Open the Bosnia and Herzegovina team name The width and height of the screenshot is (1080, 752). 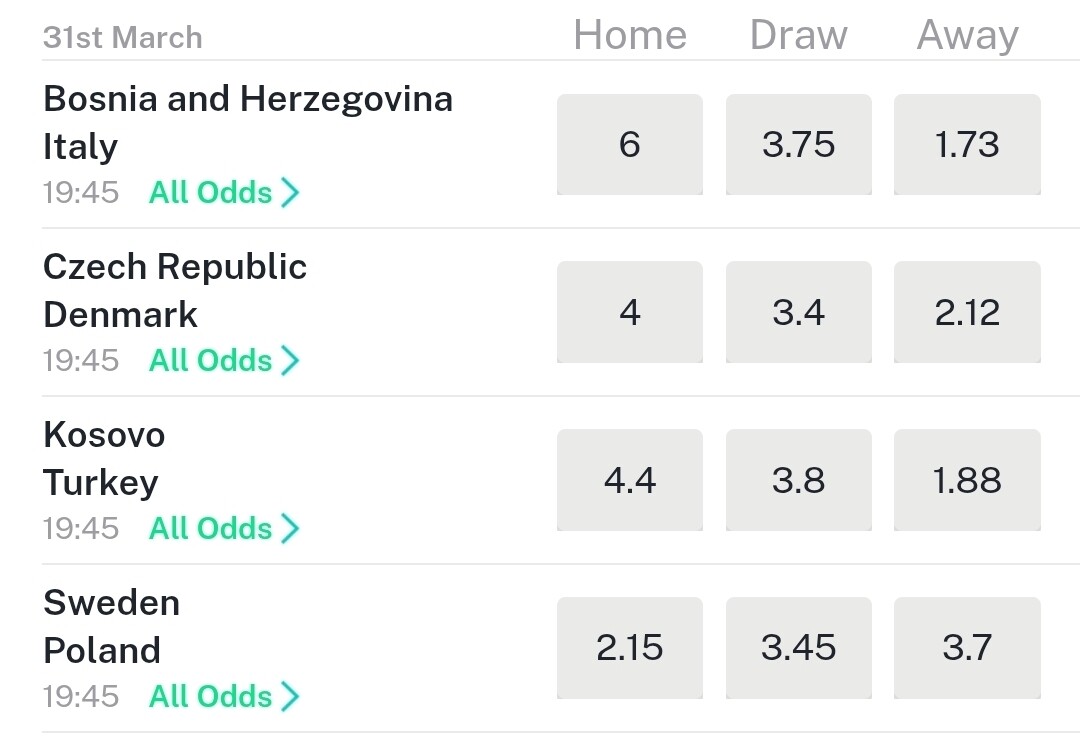(248, 99)
